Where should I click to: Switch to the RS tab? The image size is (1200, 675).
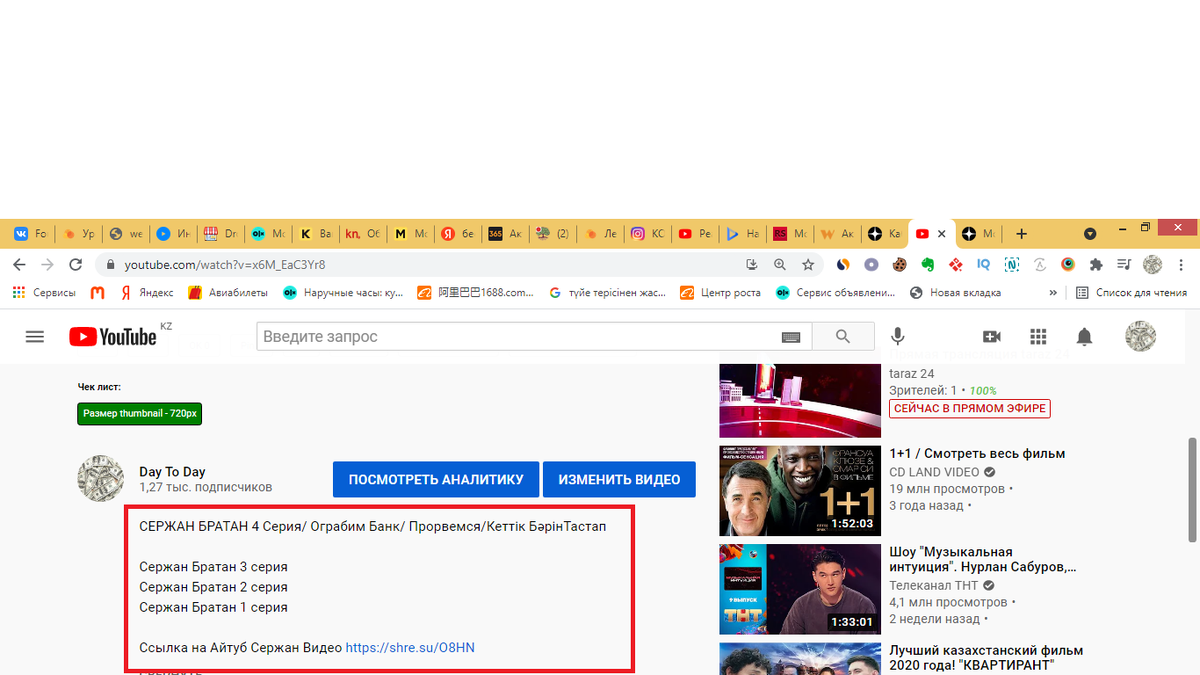pyautogui.click(x=791, y=233)
